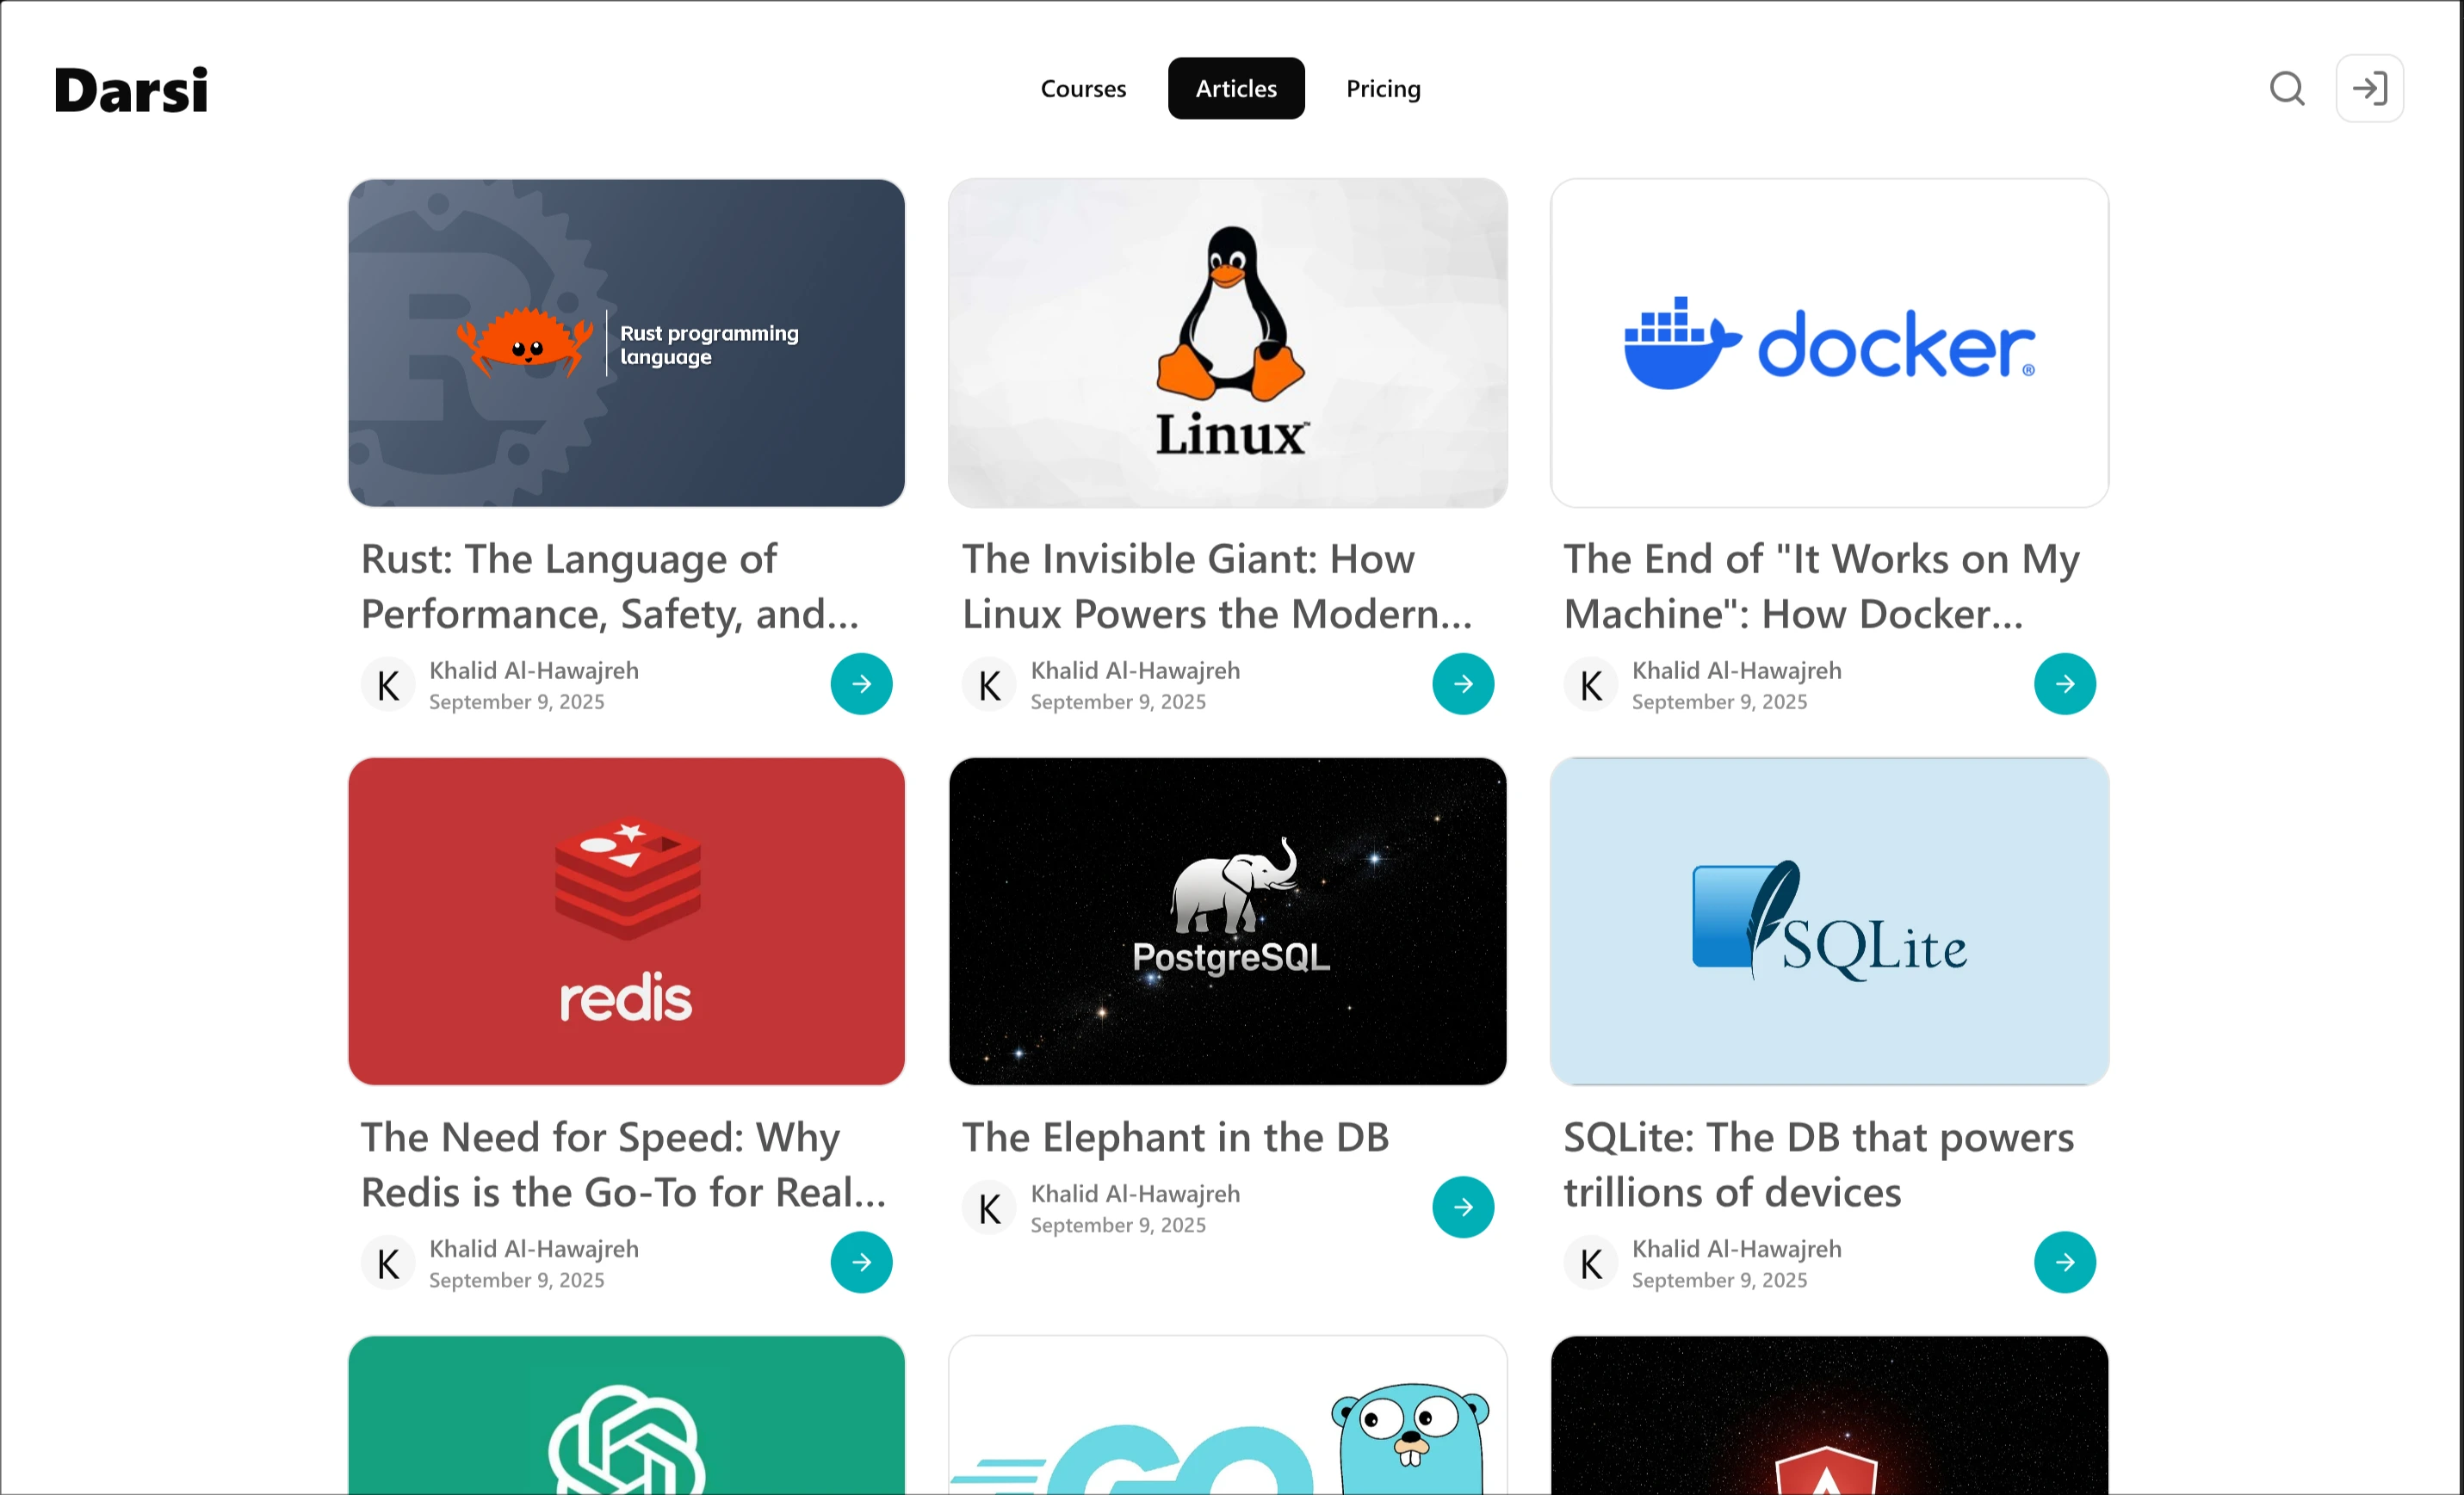
Task: Open 'The Elephant in the DB' title
Action: click(x=1175, y=1137)
